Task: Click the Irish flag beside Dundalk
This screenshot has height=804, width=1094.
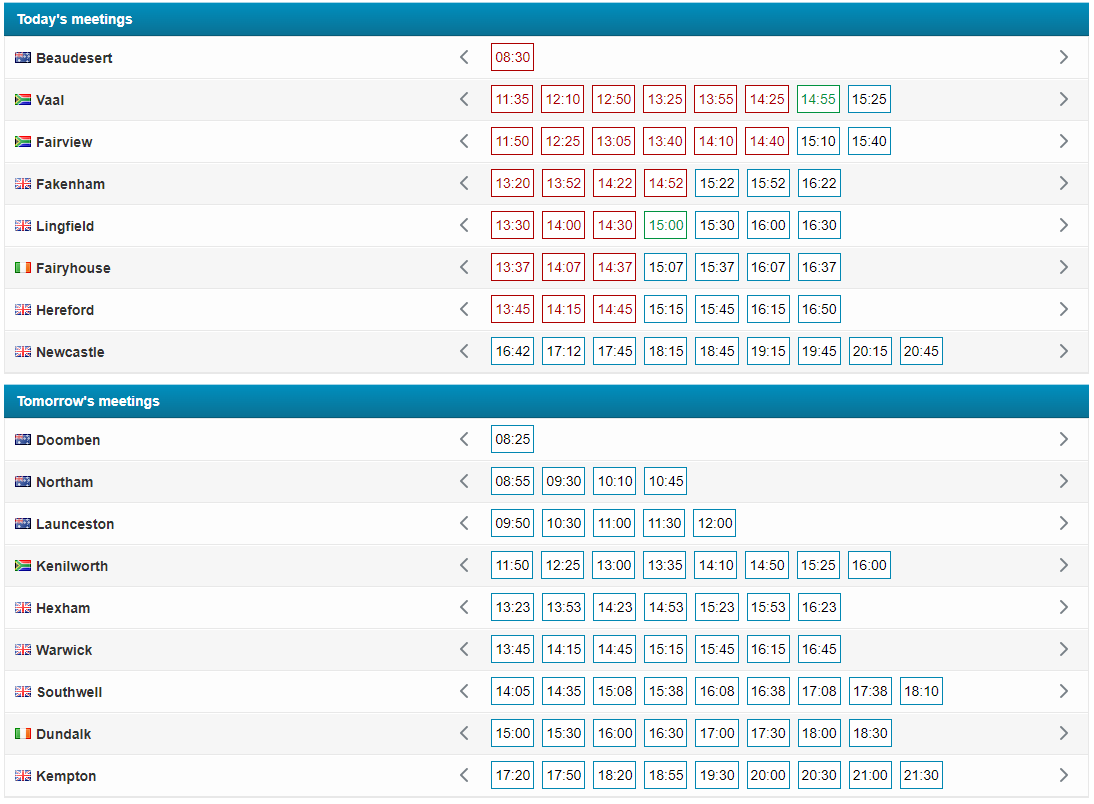Action: [23, 734]
